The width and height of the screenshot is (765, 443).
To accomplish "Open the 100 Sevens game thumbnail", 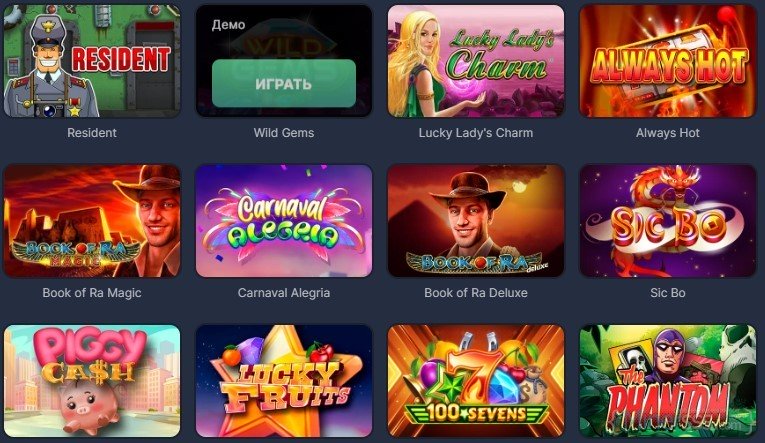I will pyautogui.click(x=476, y=381).
